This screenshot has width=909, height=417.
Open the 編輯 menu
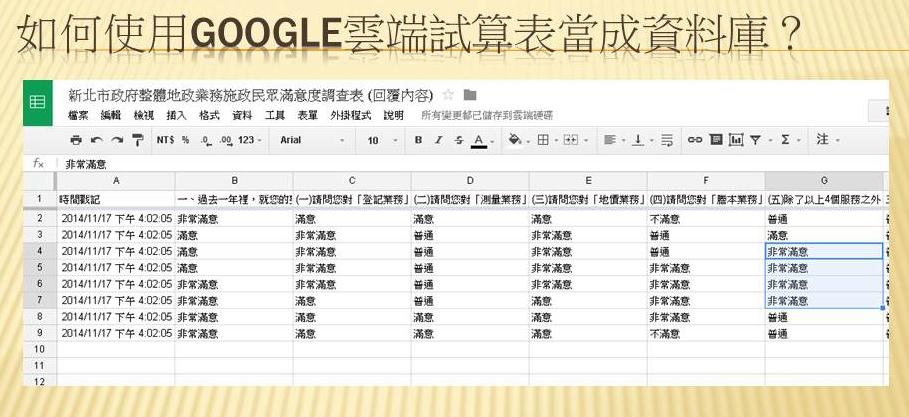point(111,115)
